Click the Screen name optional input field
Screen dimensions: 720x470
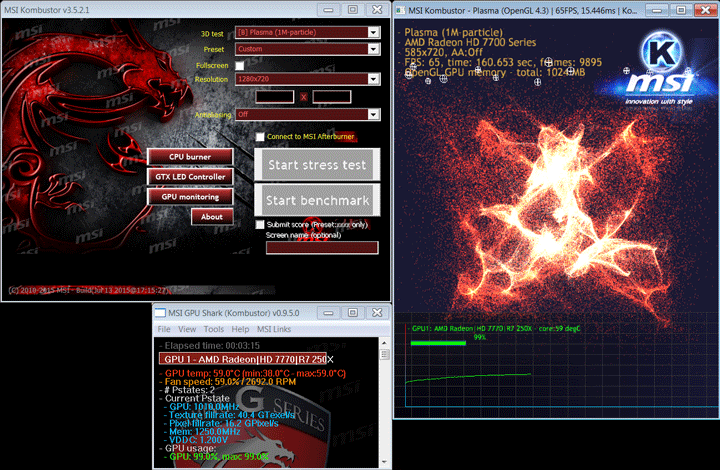(x=322, y=248)
